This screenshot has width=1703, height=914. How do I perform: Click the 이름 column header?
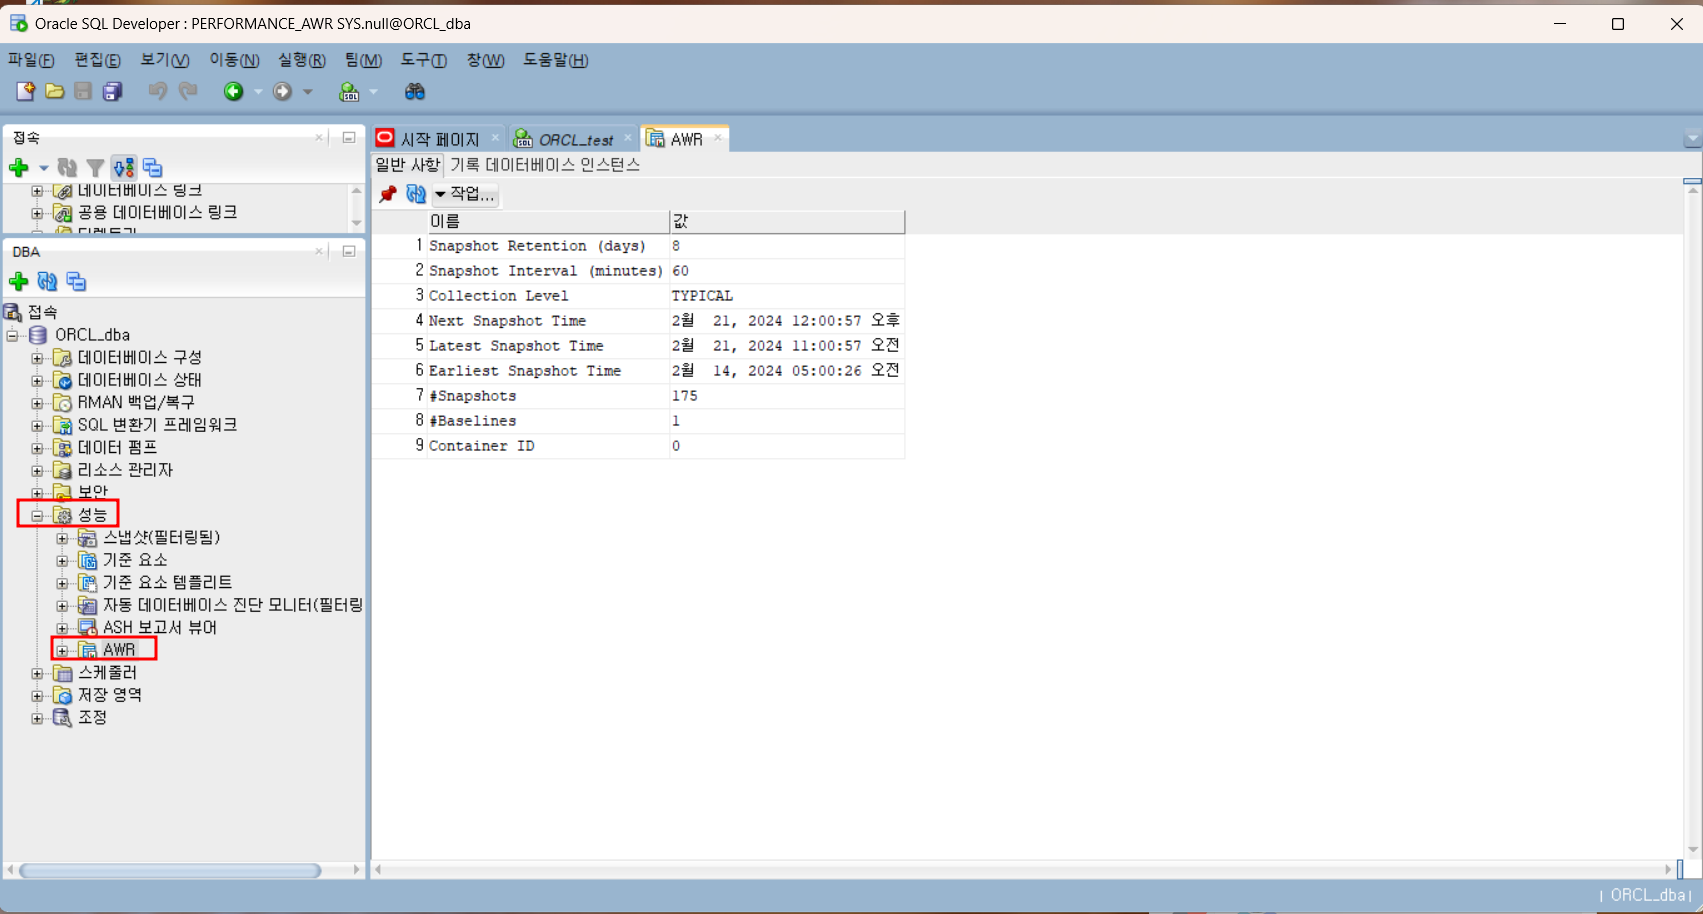coord(548,221)
